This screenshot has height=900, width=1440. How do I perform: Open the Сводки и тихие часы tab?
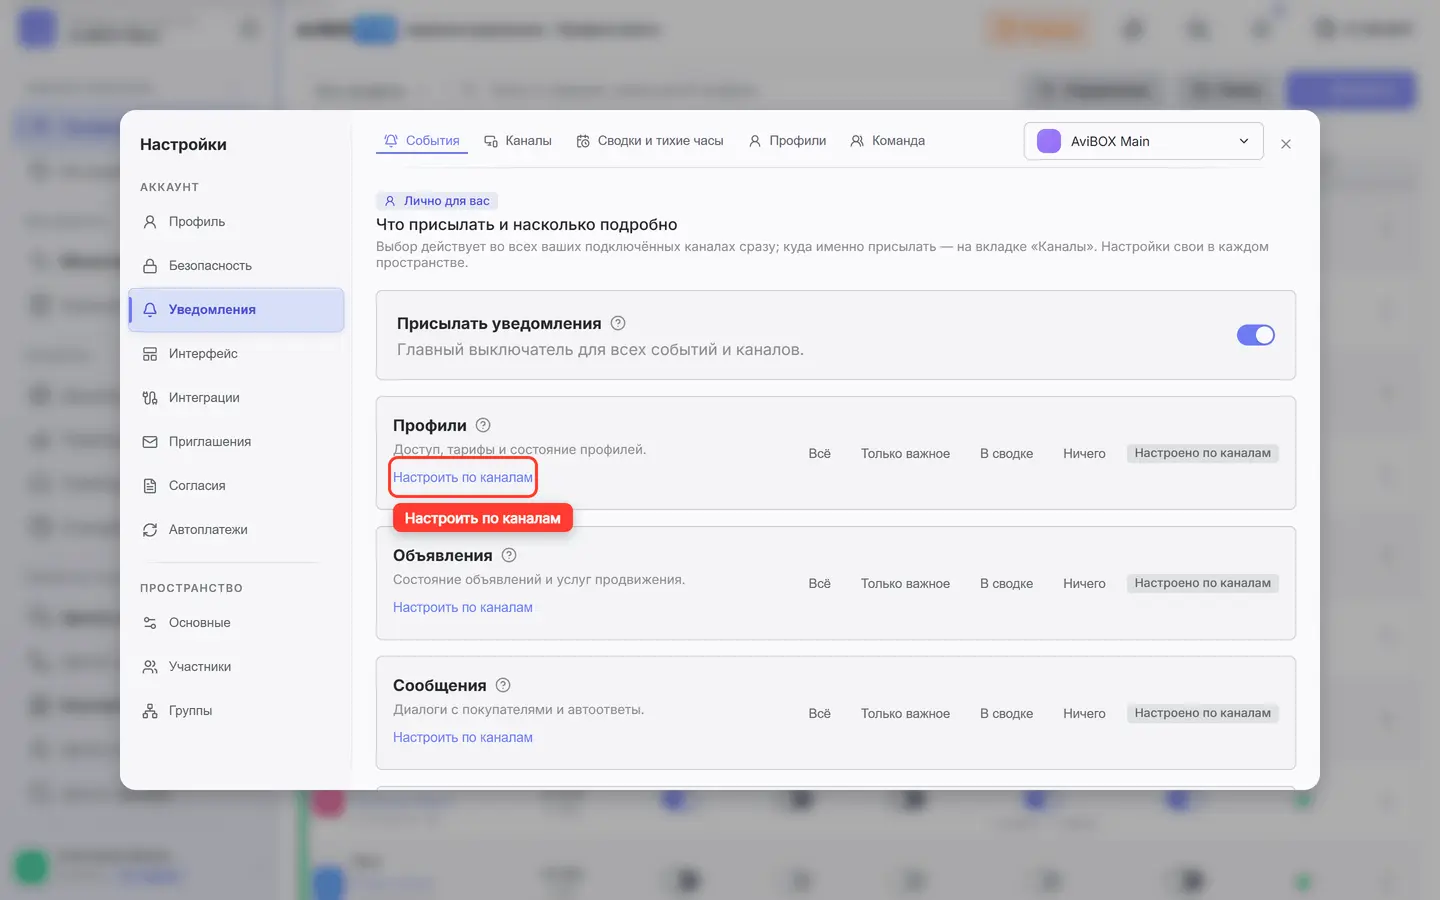tap(650, 141)
